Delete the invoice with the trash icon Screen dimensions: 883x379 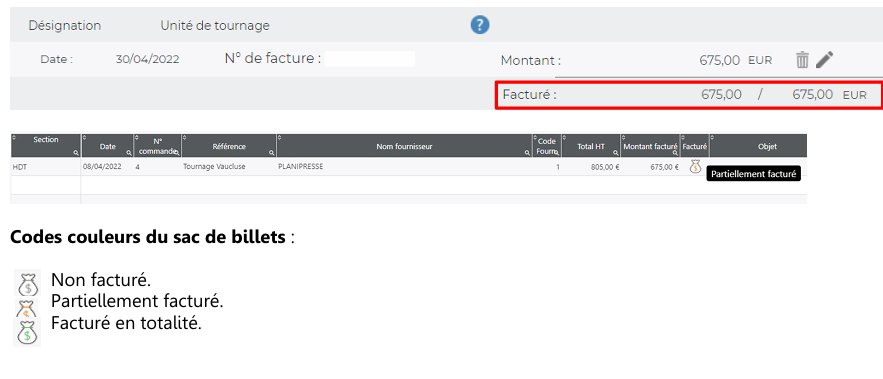[x=802, y=60]
